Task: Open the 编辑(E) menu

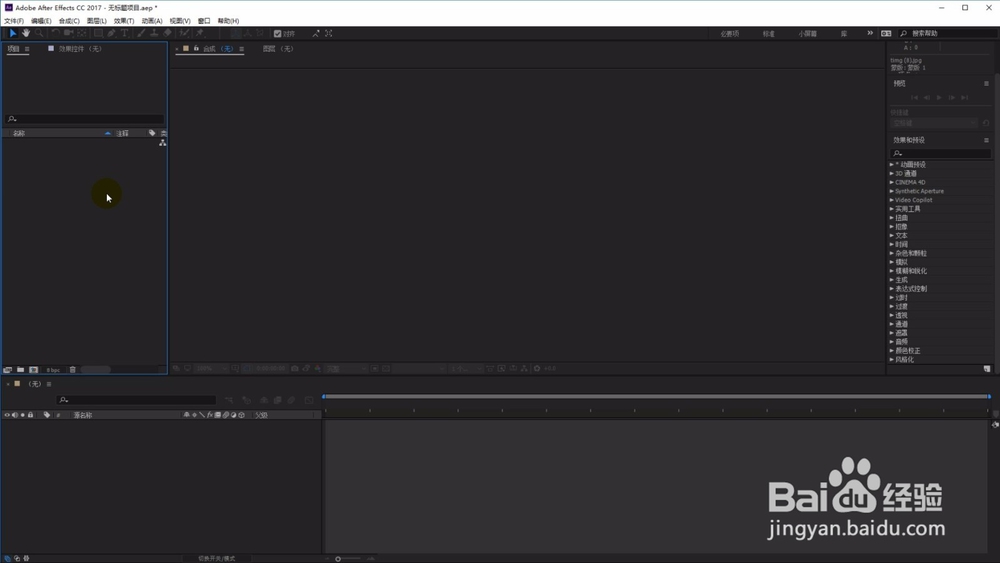Action: 41,21
